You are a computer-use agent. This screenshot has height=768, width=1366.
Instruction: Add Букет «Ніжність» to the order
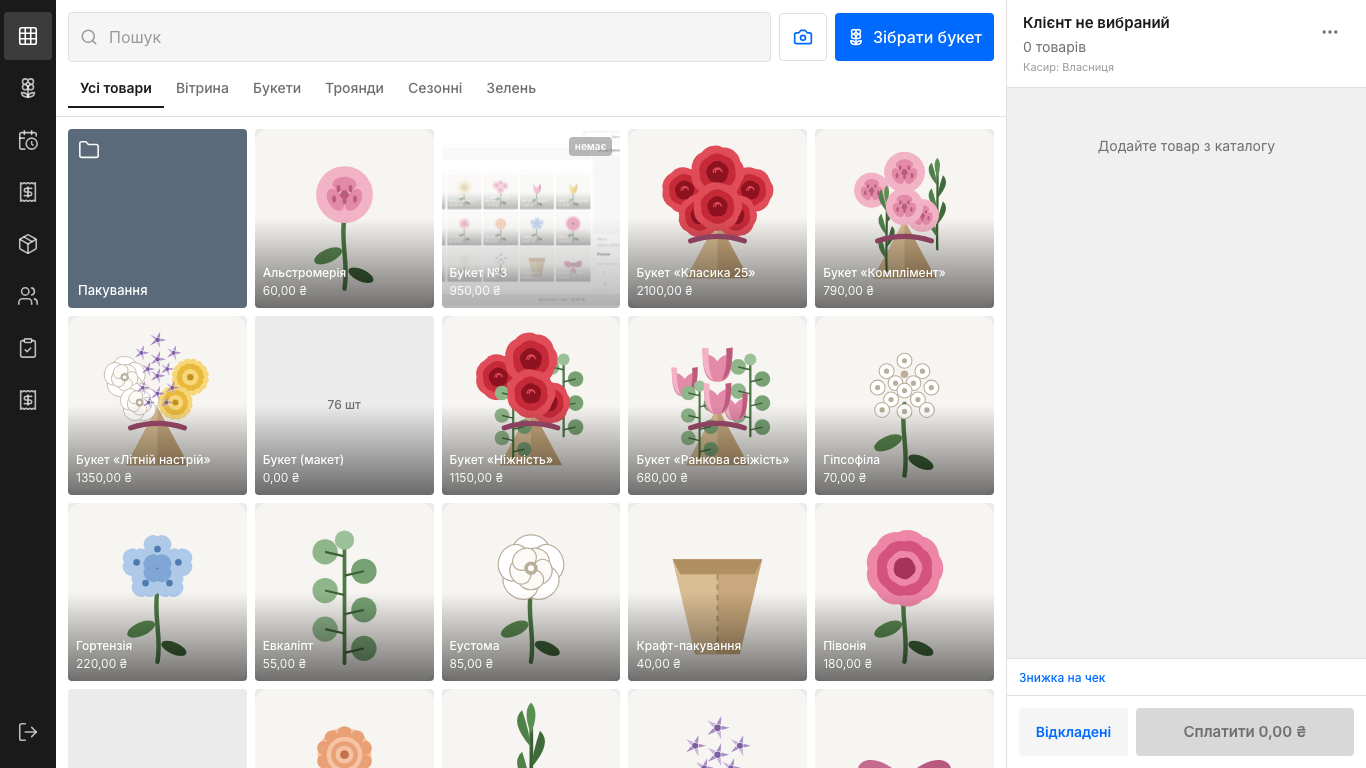coord(531,405)
